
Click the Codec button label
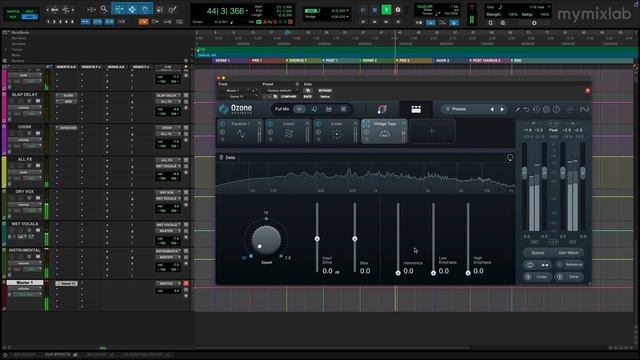coord(541,277)
